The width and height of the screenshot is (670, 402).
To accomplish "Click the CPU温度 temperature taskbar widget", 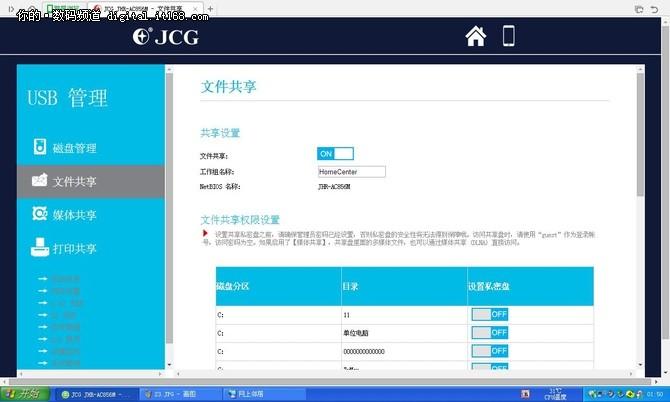I will click(x=555, y=394).
